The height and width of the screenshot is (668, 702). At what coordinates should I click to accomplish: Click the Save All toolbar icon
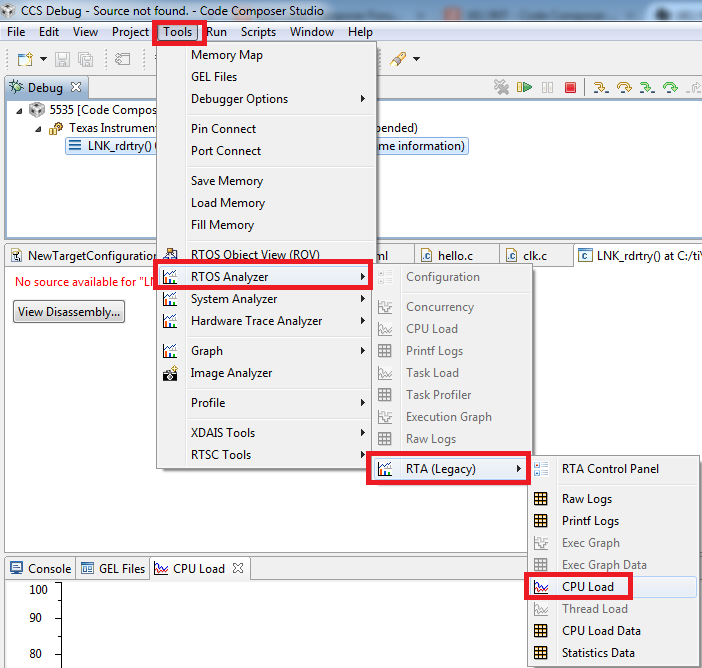(x=86, y=59)
